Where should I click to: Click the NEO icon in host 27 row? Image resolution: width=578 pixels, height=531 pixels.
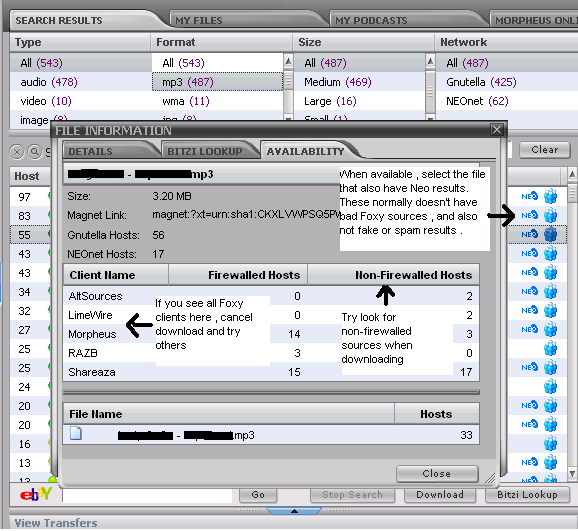pos(529,329)
